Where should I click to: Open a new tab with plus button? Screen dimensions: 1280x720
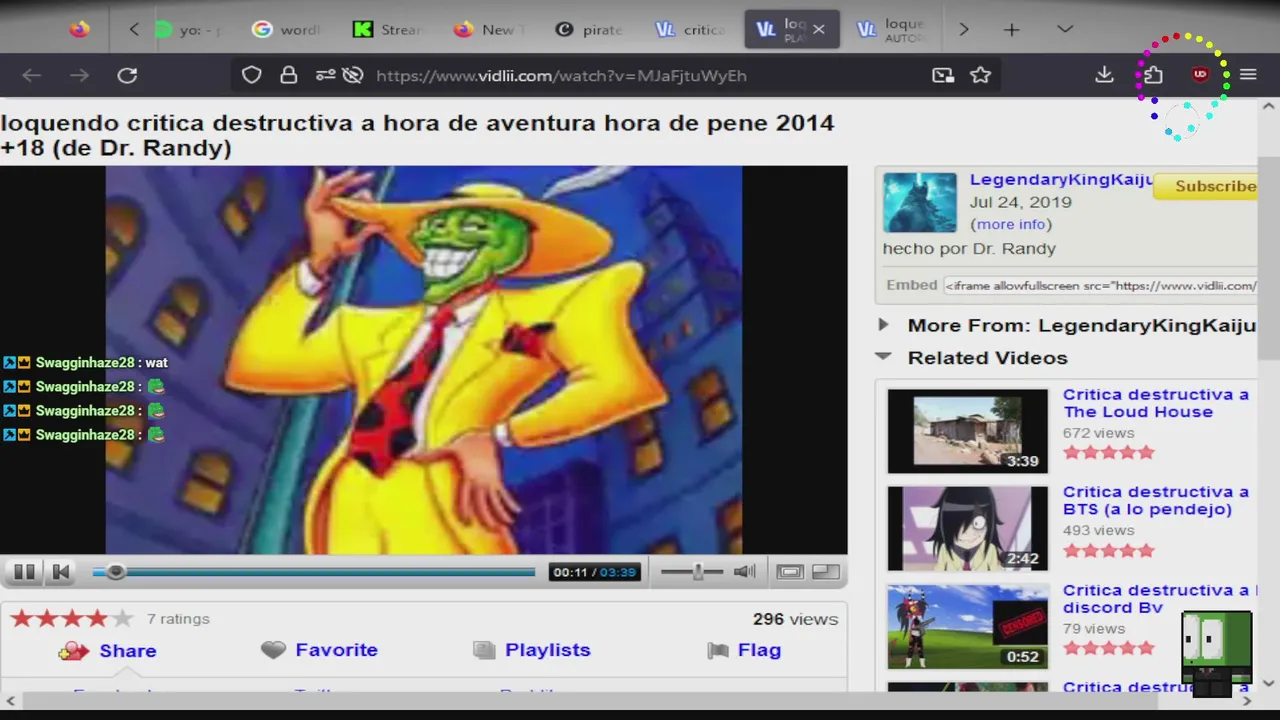(x=1011, y=30)
